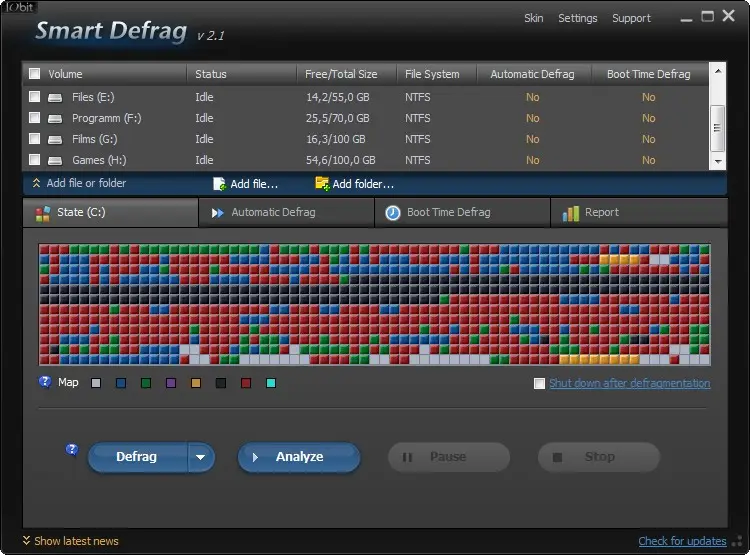The image size is (750, 555).
Task: Collapse the Add file or folder bar
Action: pyautogui.click(x=79, y=183)
